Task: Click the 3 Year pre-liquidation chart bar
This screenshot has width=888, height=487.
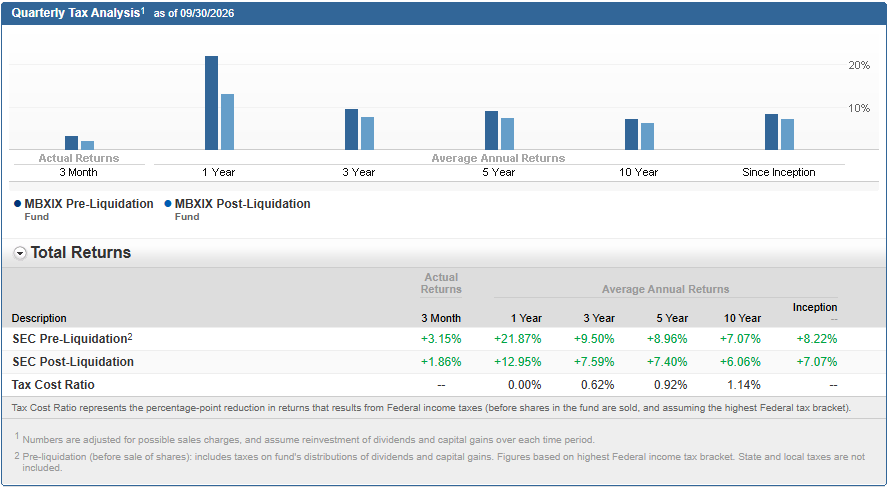Action: click(352, 130)
